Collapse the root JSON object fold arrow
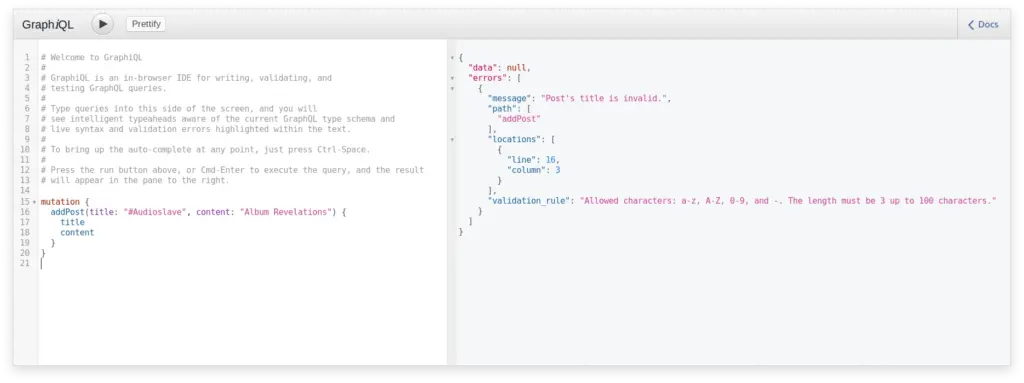1024x383 pixels. click(x=452, y=58)
